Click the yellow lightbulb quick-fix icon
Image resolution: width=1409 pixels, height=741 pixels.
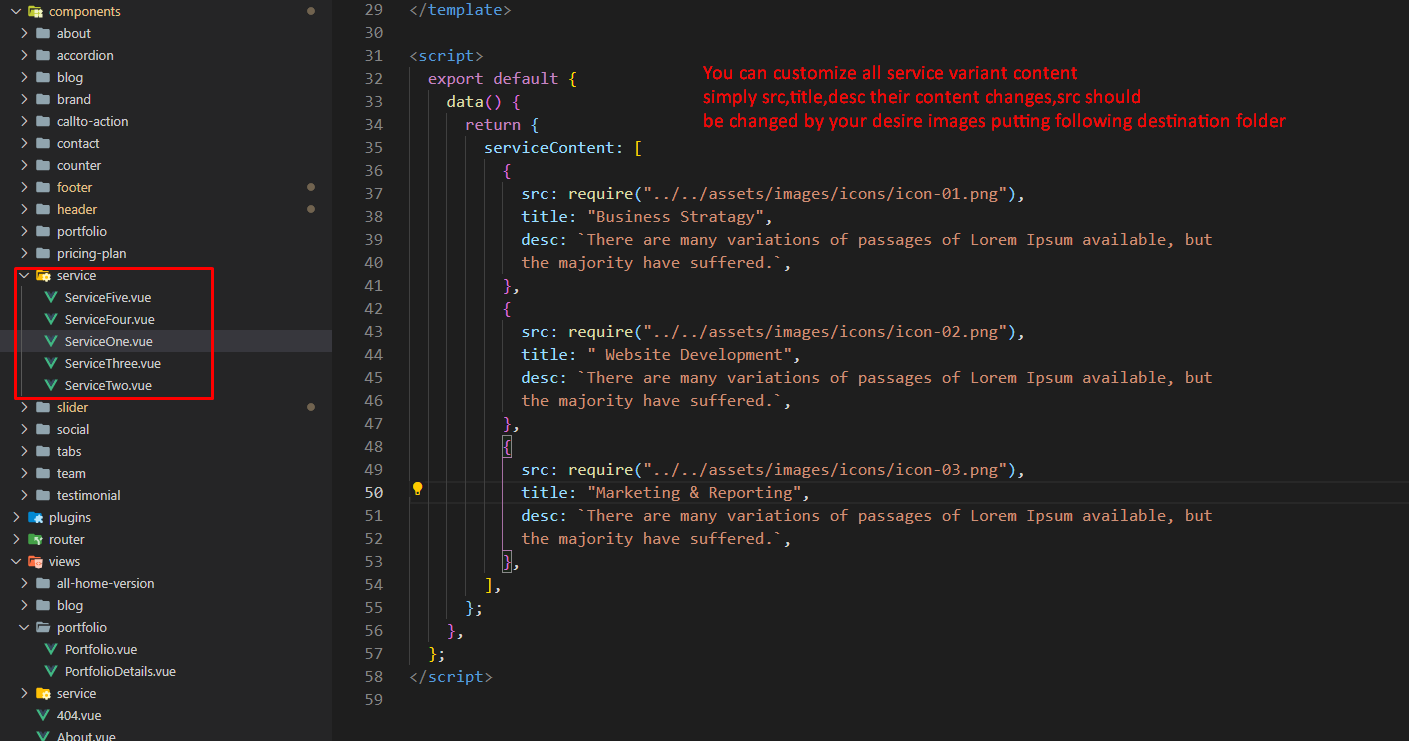click(x=418, y=489)
